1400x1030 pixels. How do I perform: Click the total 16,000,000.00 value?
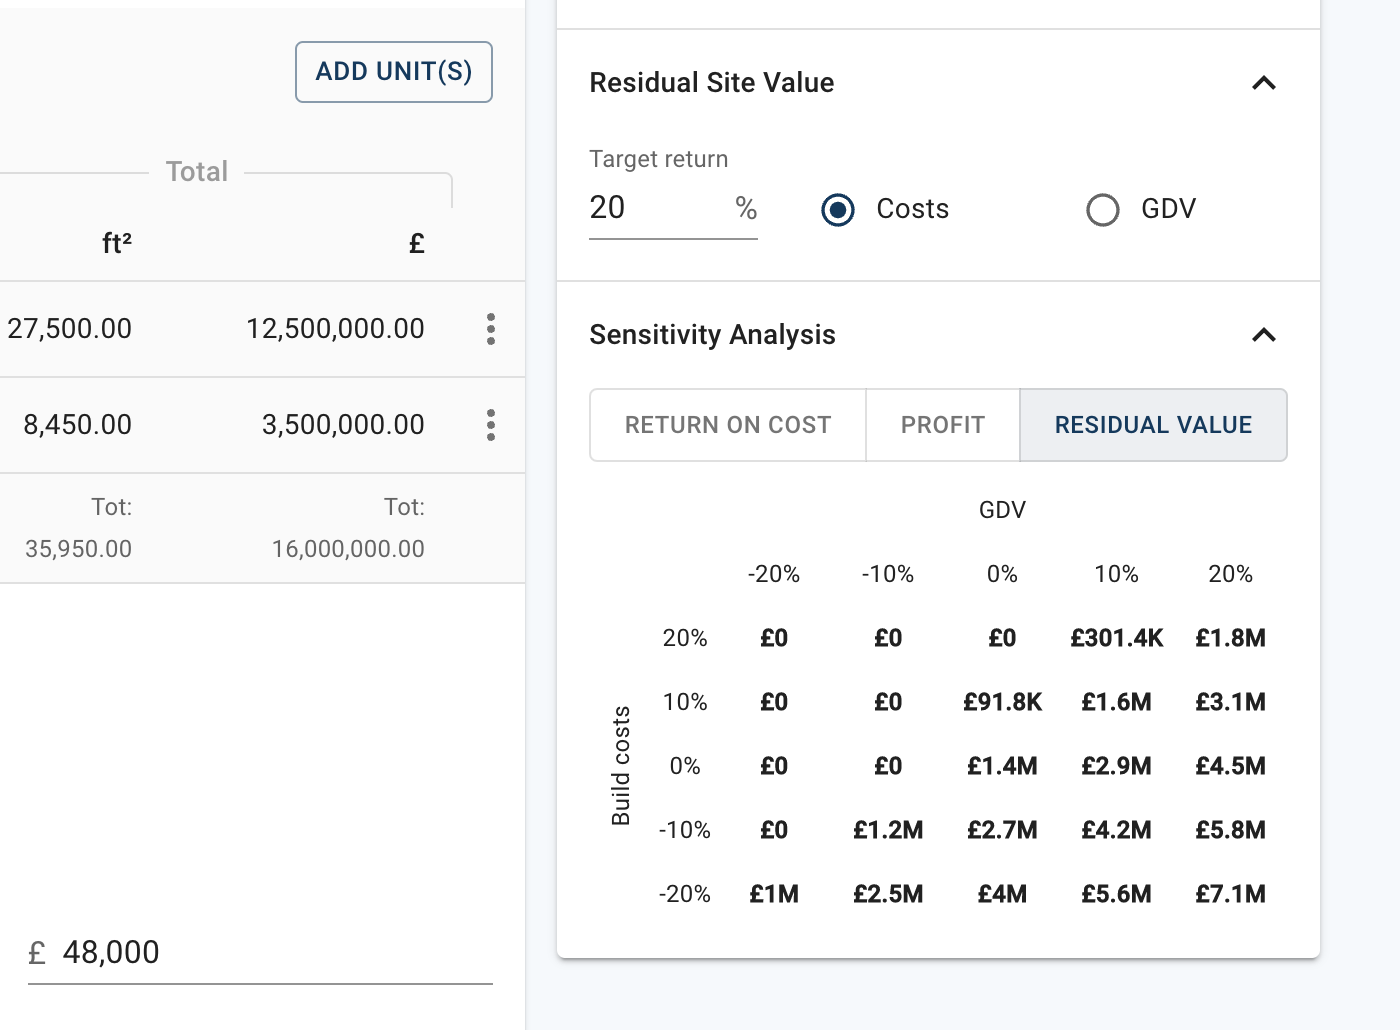click(348, 549)
